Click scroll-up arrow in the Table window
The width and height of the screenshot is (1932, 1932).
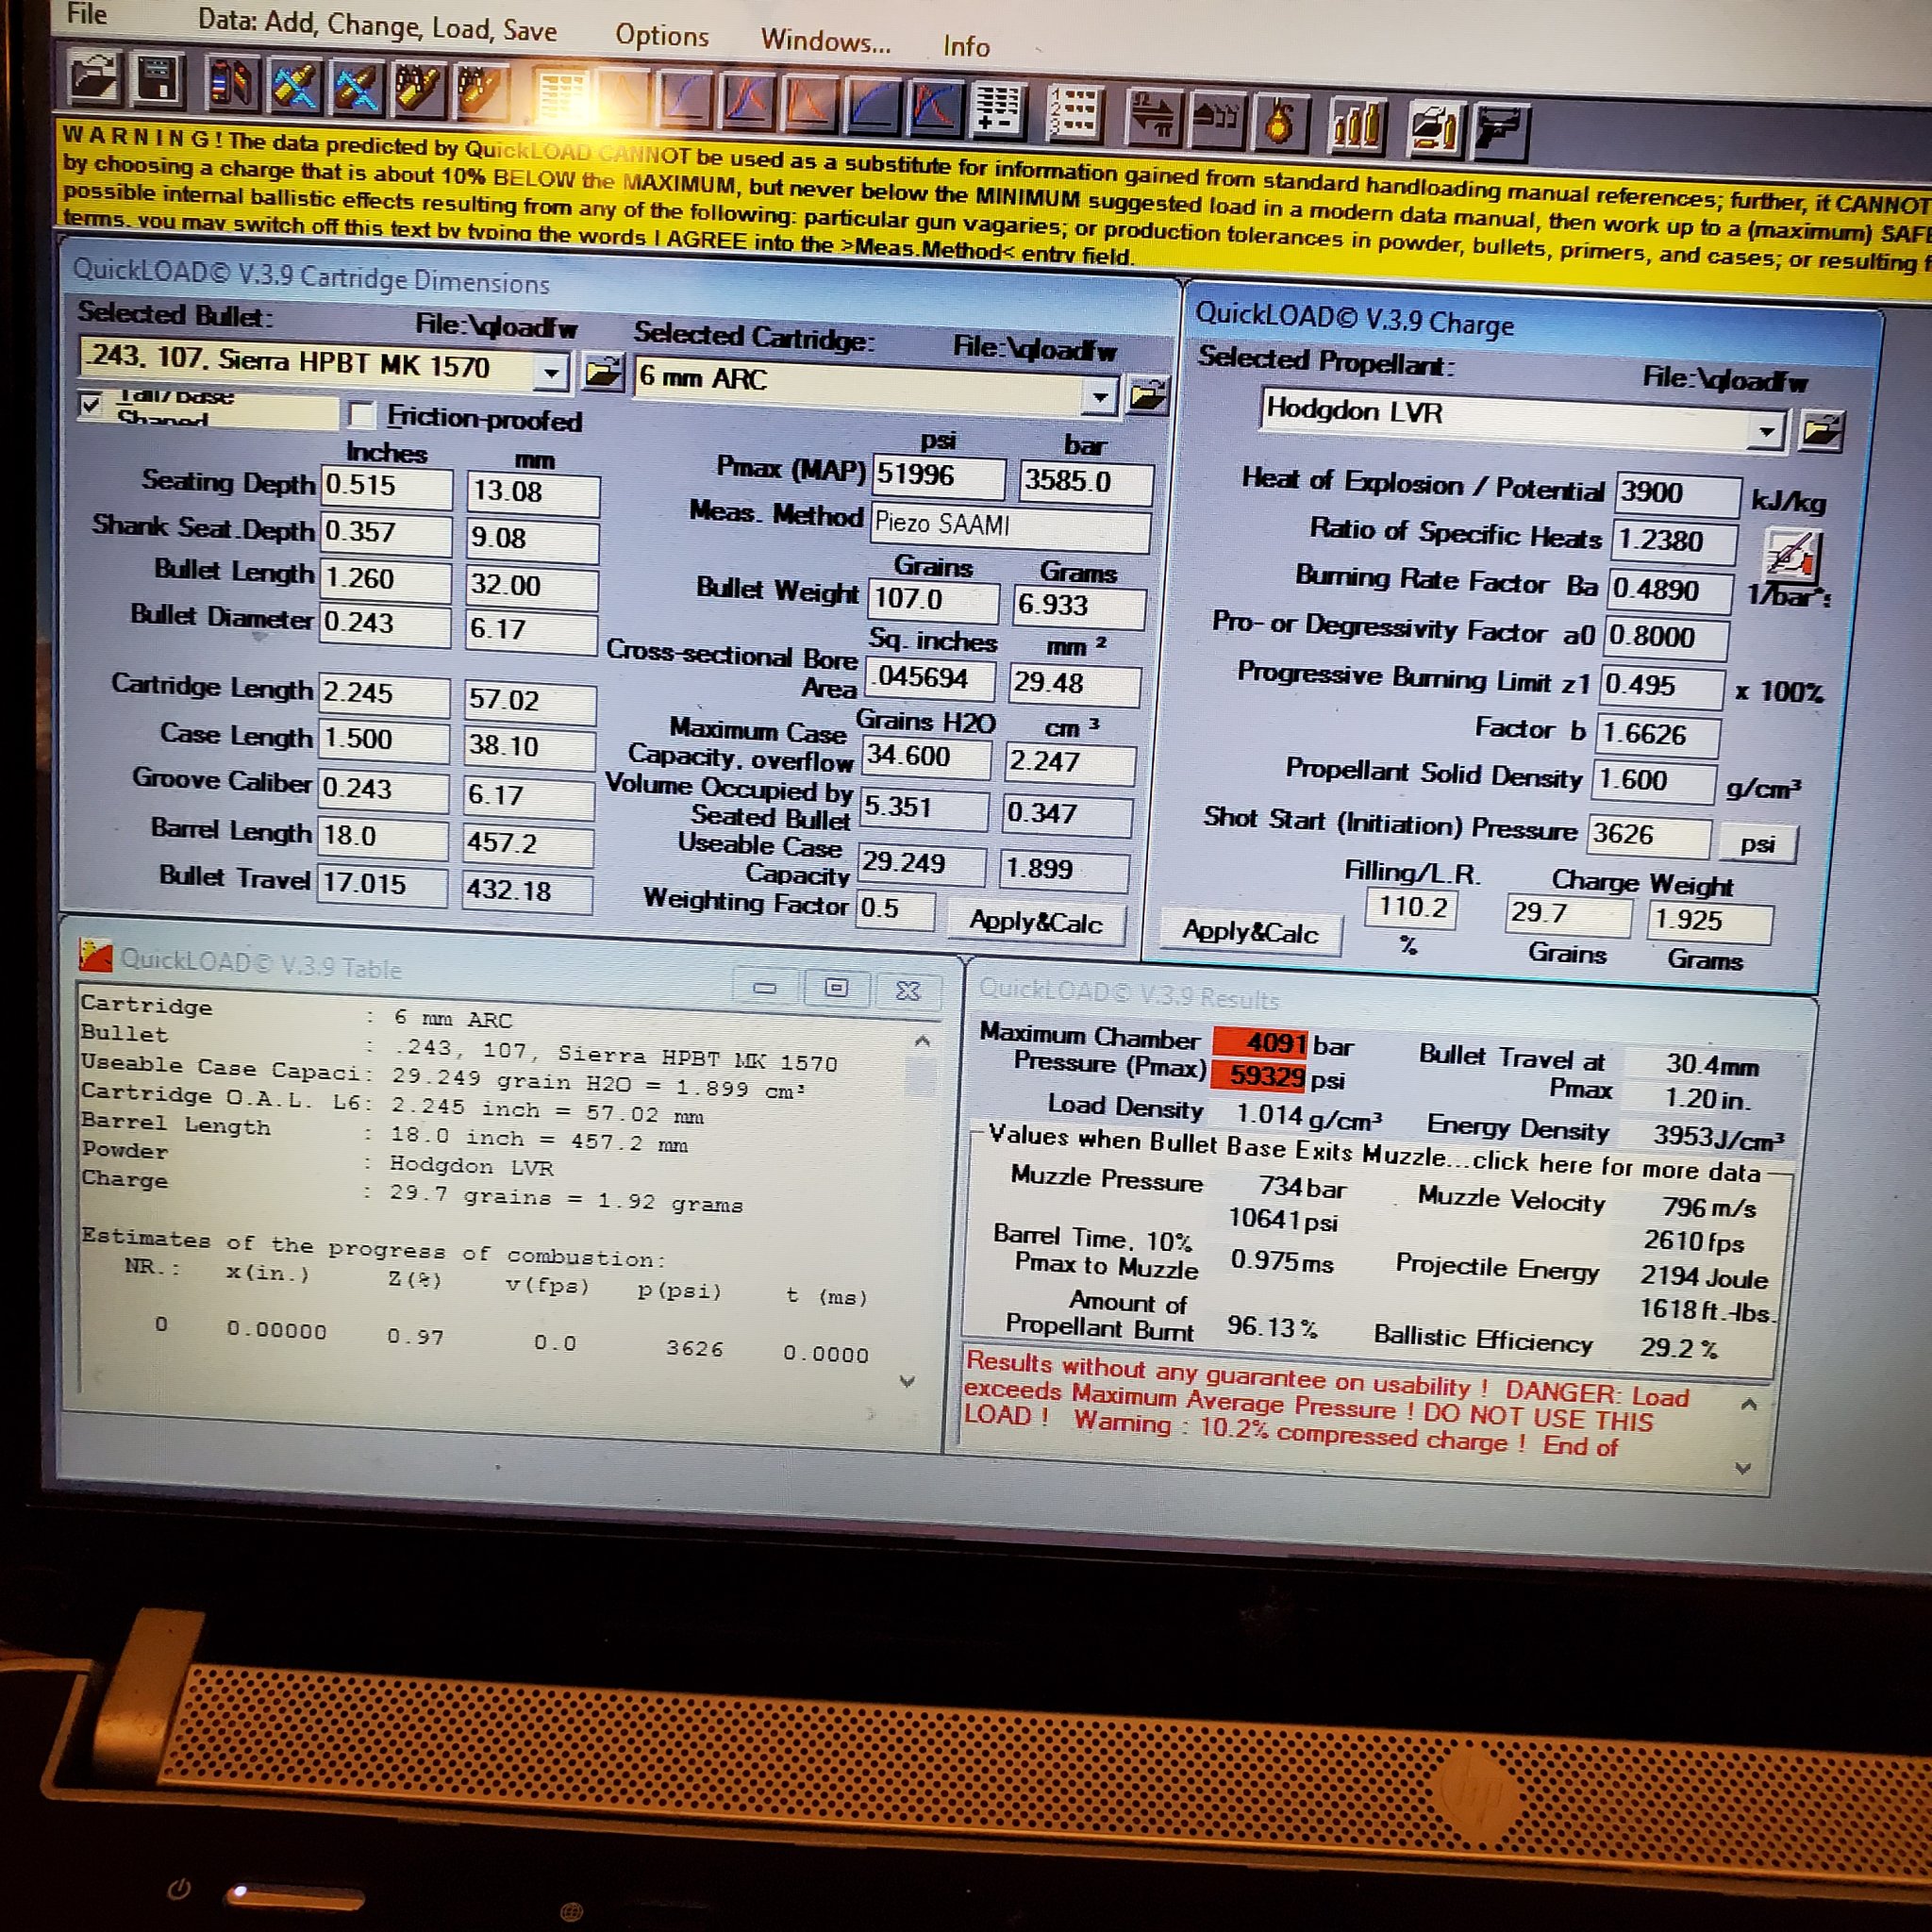pos(922,1041)
